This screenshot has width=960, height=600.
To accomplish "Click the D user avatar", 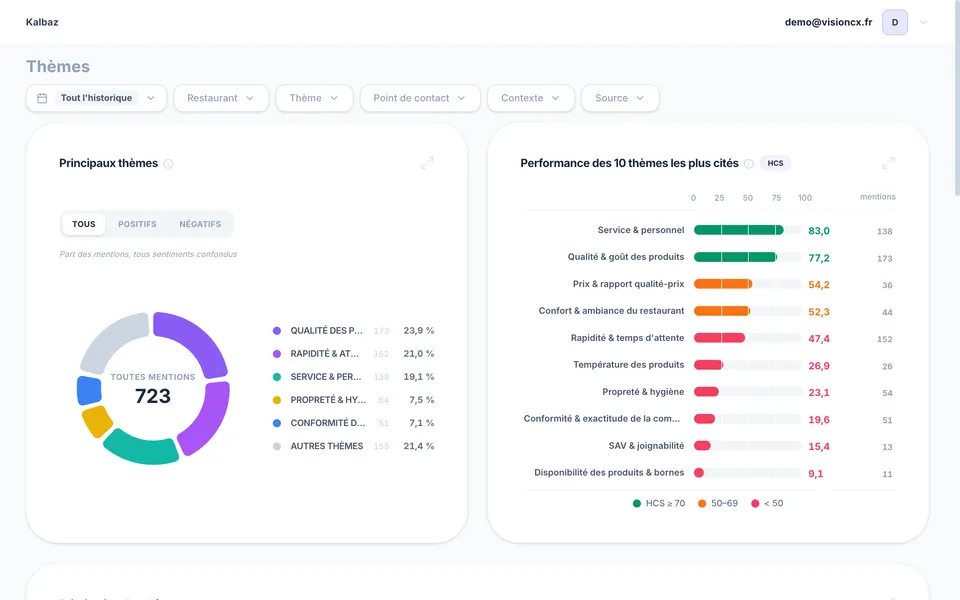I will [x=894, y=23].
